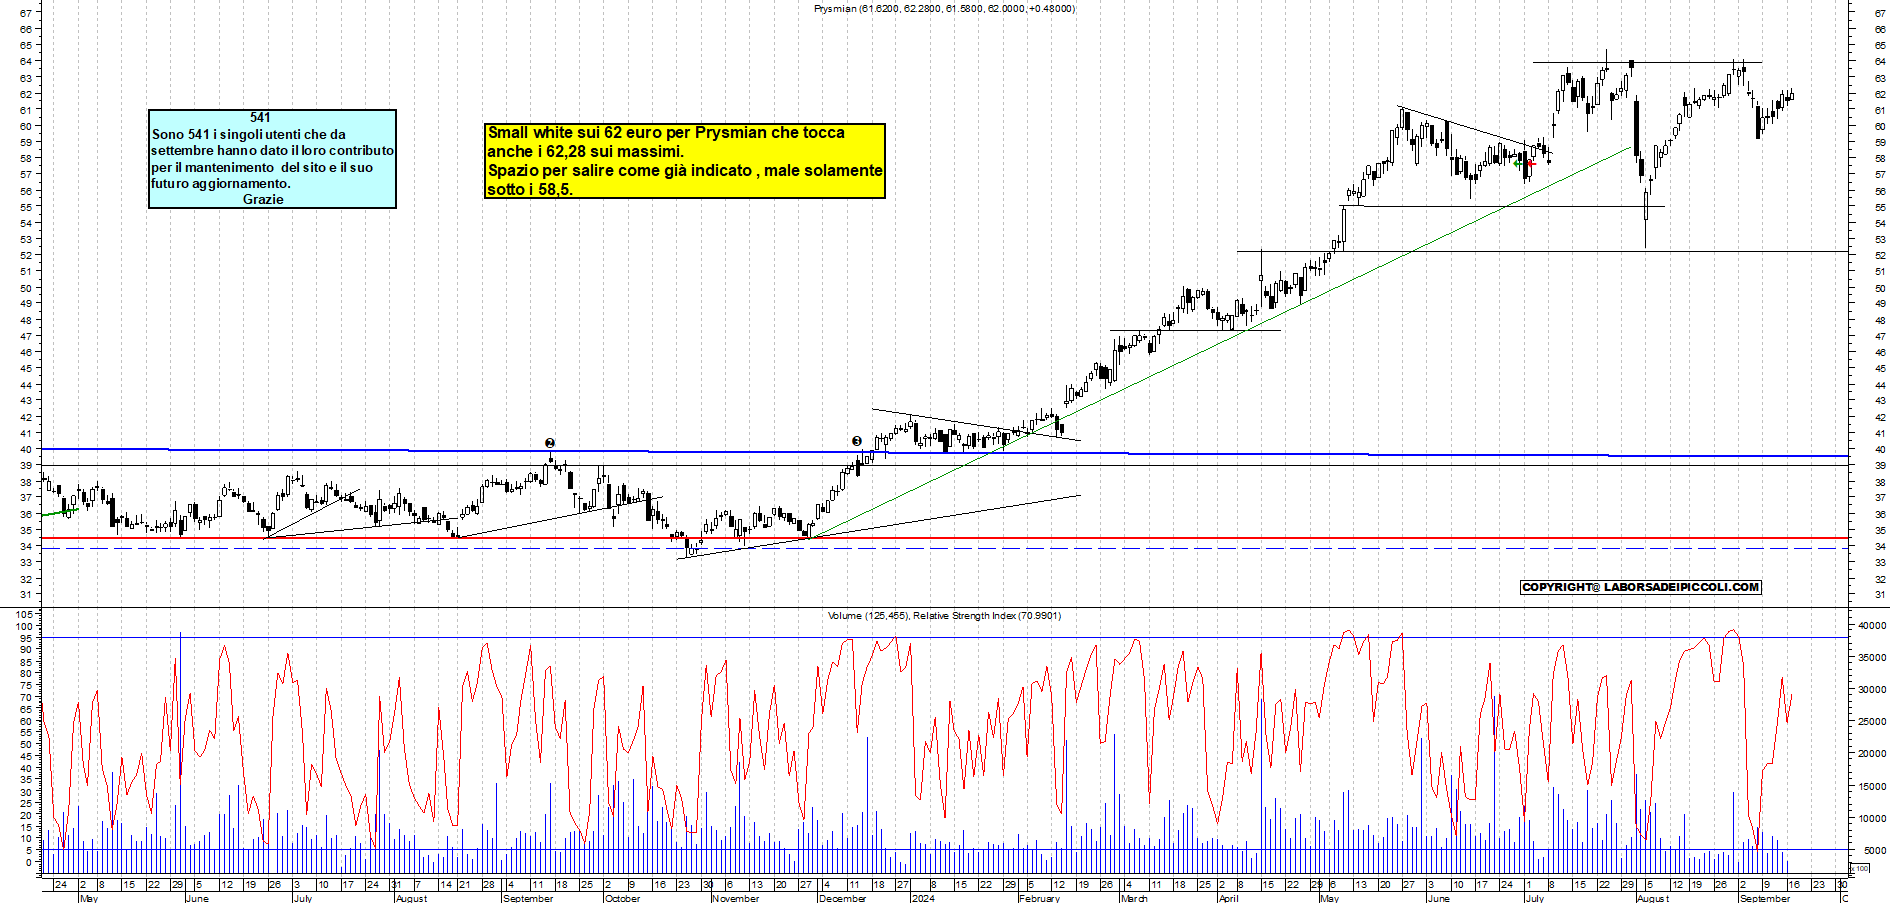Click the 'sotto i 58,5.' annotation line
Screen dimensions: 1890x903
(530, 189)
